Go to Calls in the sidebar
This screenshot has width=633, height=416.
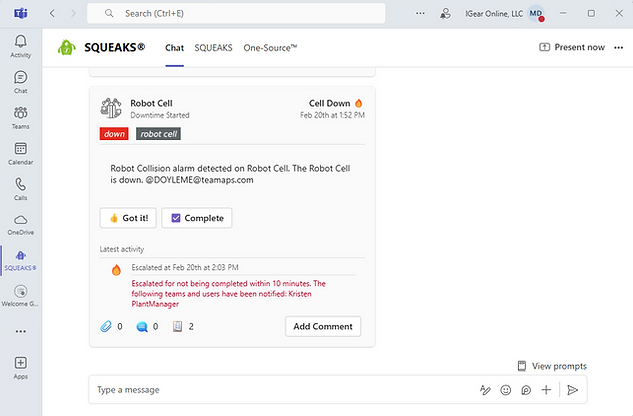[x=20, y=187]
